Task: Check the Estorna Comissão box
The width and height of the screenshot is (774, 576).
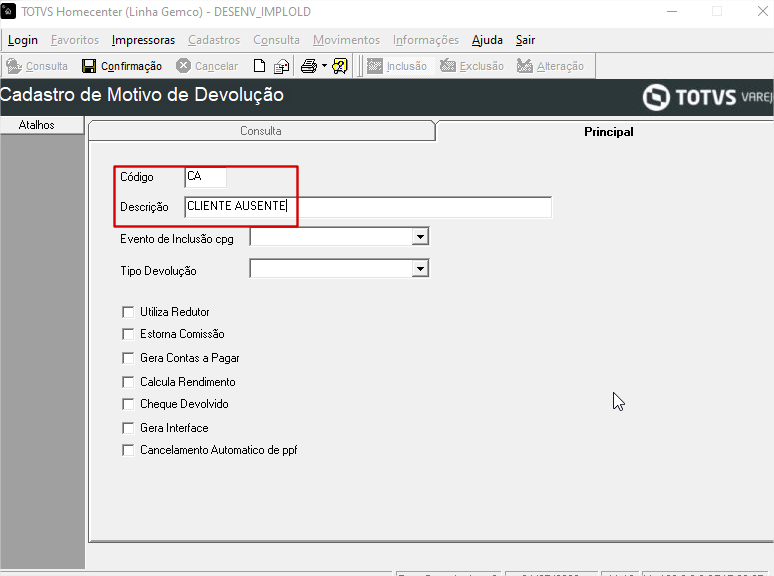Action: coord(128,334)
